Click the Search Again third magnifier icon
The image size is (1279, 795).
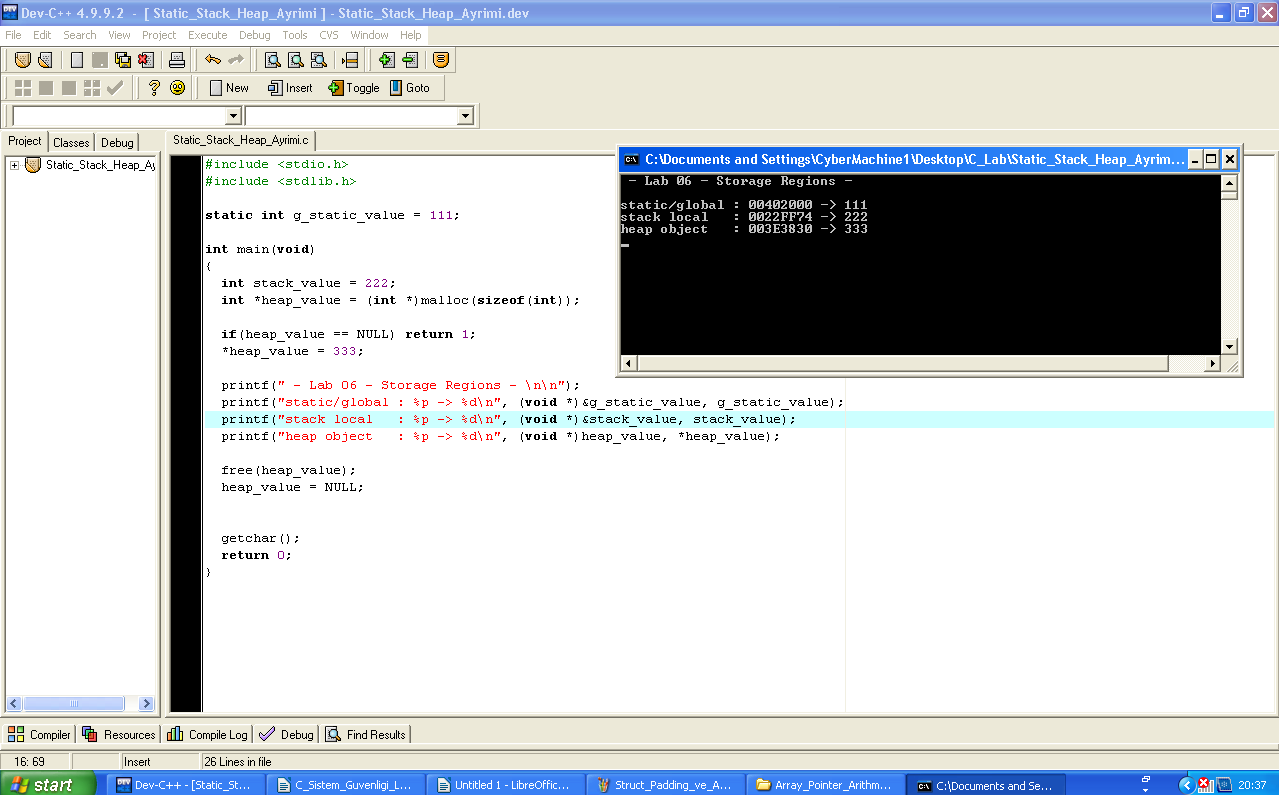tap(318, 60)
